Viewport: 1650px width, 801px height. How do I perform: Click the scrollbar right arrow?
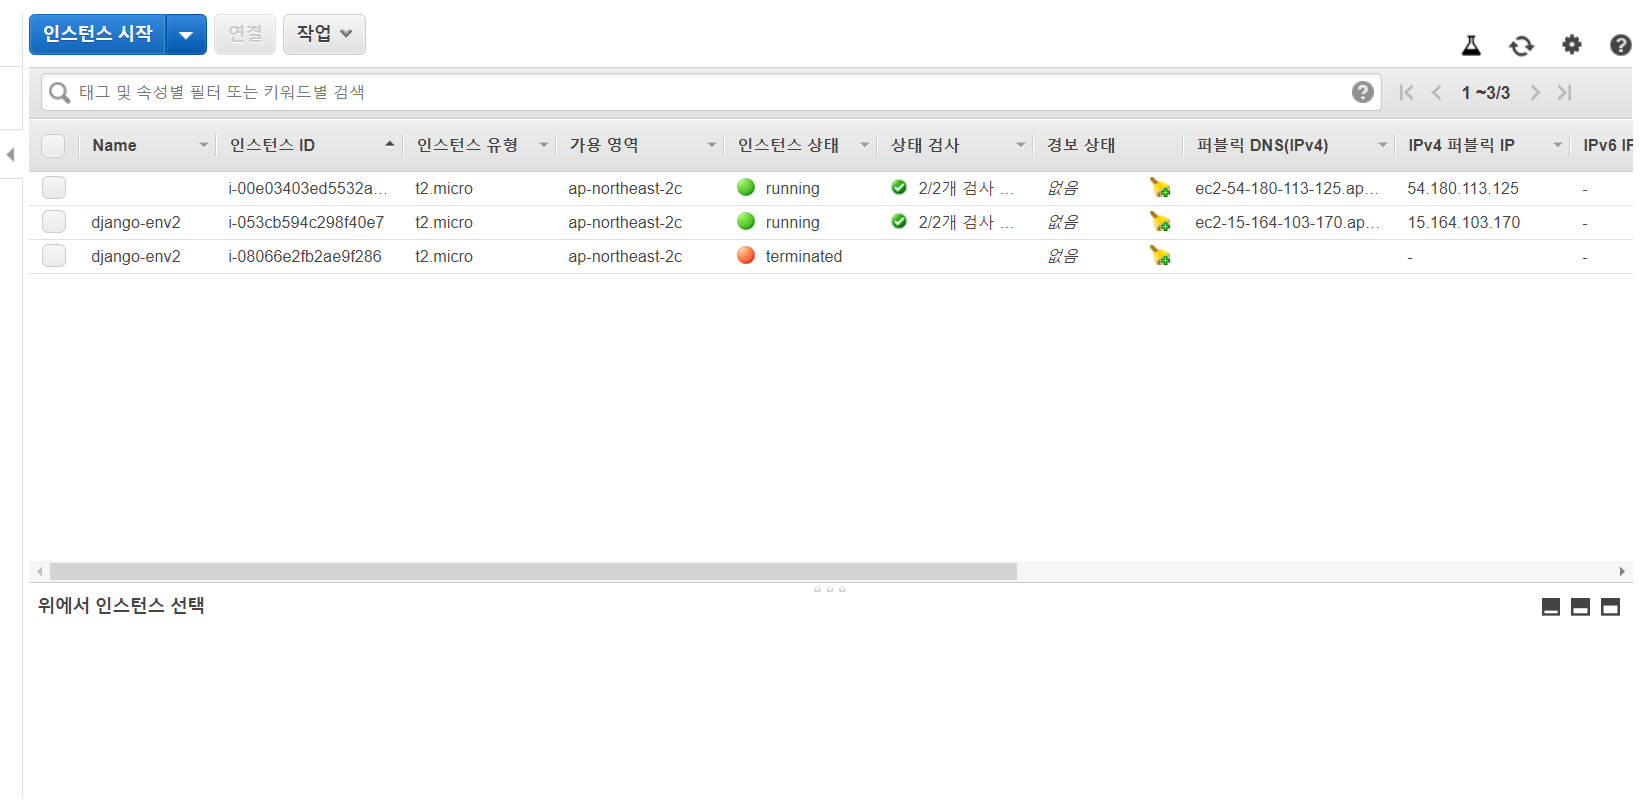click(x=1622, y=571)
